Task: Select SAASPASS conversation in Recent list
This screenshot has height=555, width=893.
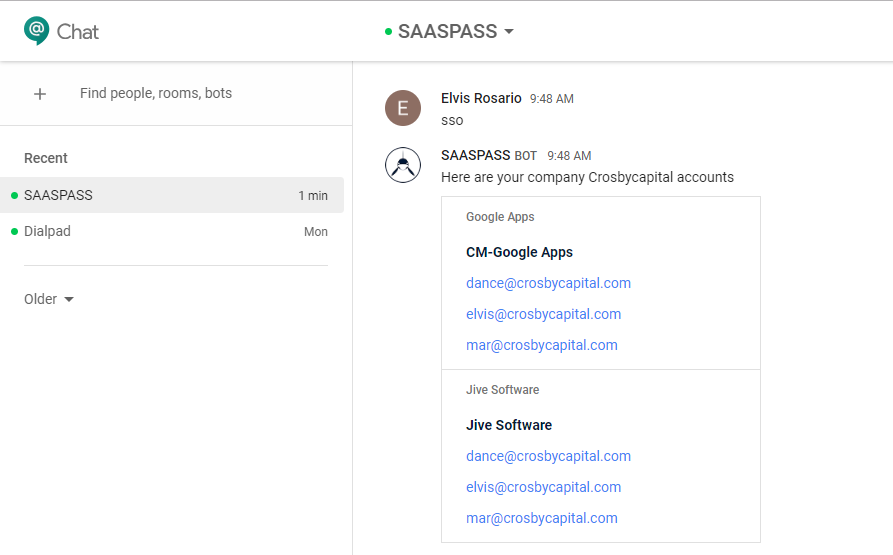Action: pyautogui.click(x=172, y=195)
